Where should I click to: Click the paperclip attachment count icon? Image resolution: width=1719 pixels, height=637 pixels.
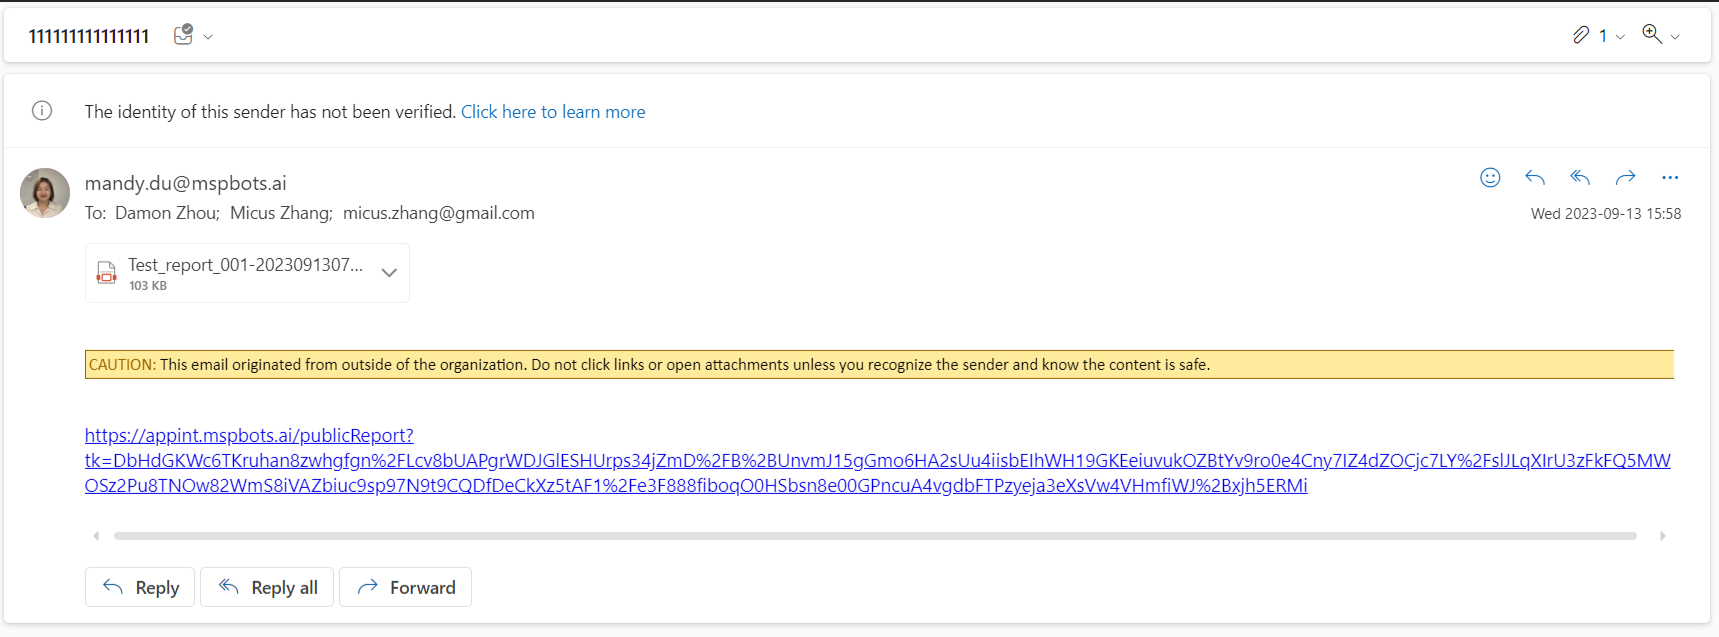point(1581,36)
